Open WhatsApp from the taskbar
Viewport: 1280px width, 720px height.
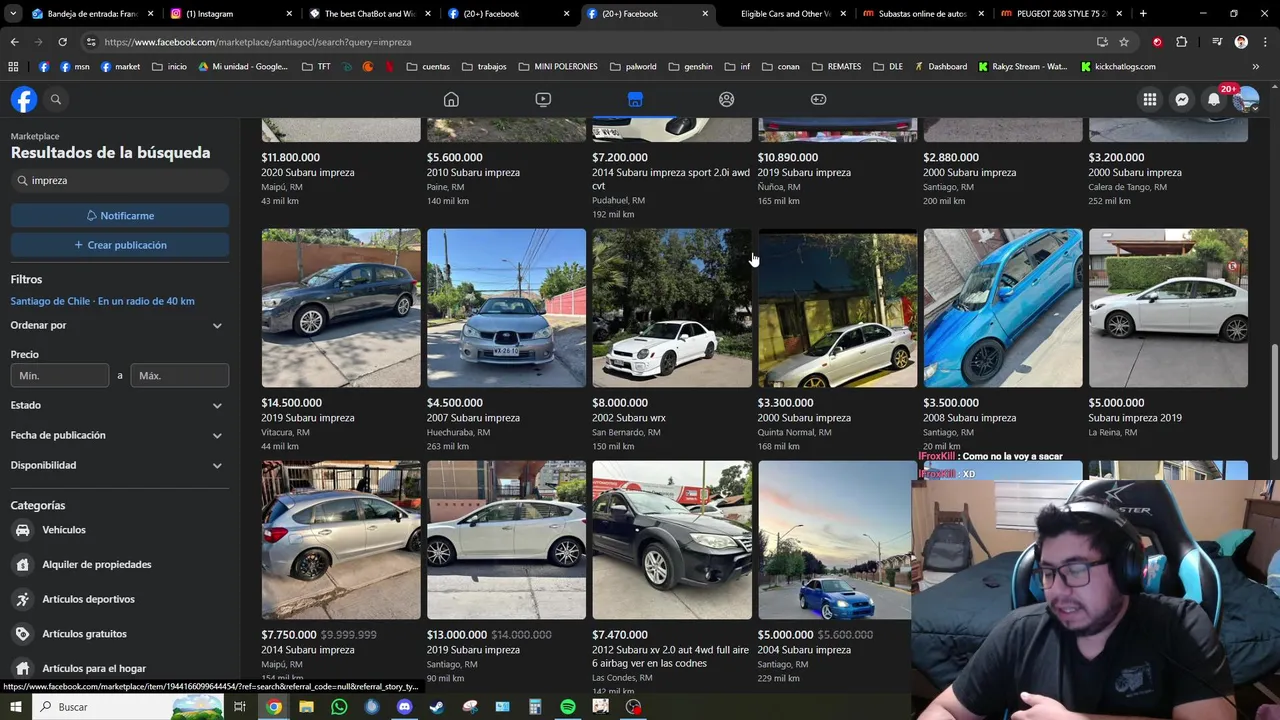point(339,707)
